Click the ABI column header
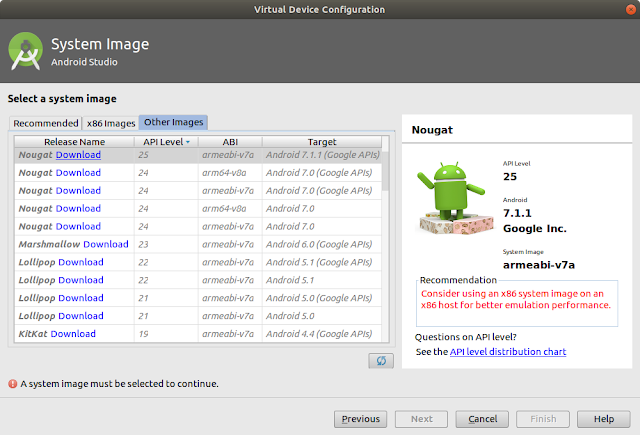The height and width of the screenshot is (435, 640). coord(230,142)
